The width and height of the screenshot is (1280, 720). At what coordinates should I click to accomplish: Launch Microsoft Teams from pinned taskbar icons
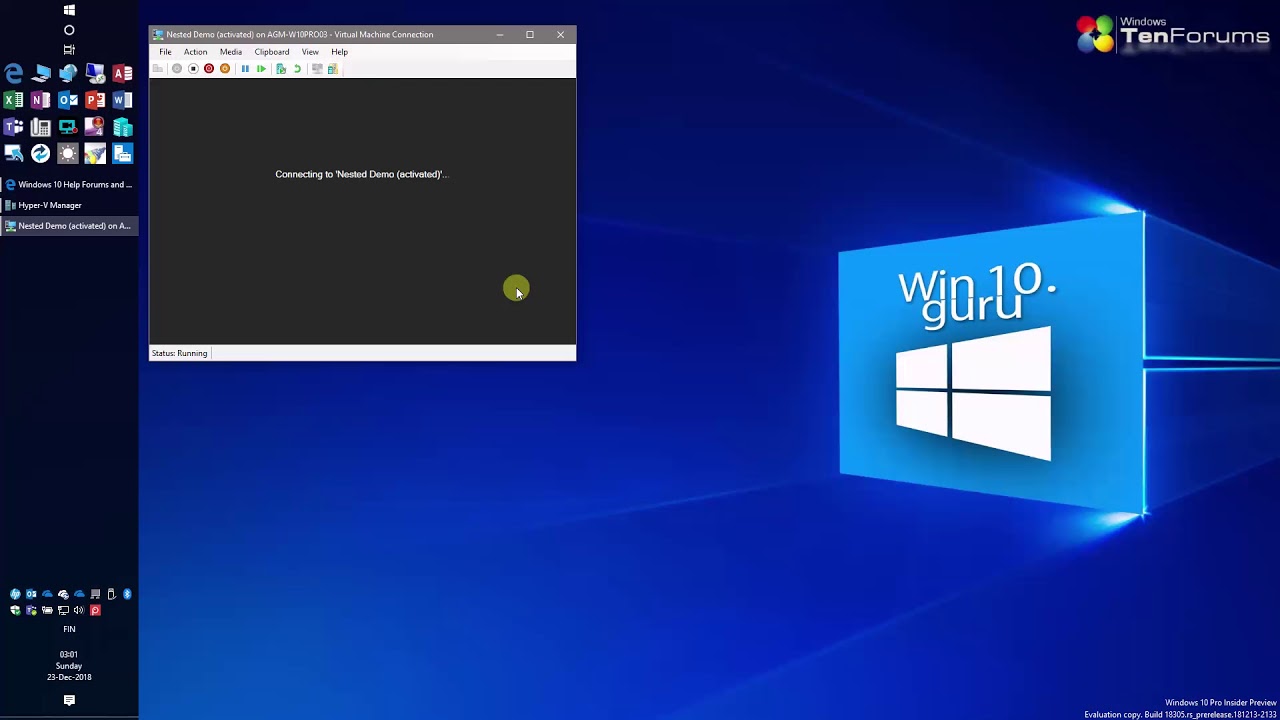coord(13,127)
